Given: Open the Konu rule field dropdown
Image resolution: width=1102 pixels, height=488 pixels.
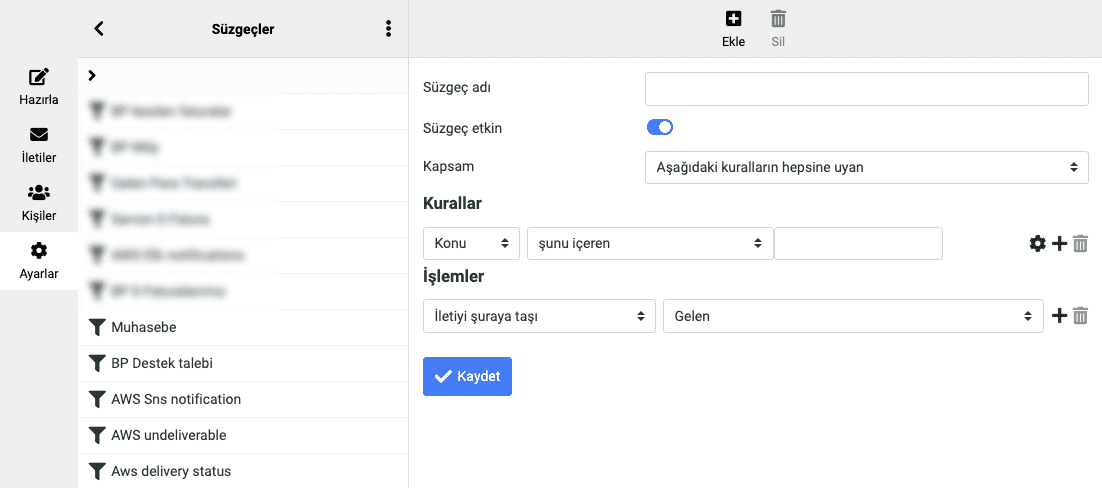Looking at the screenshot, I should pos(471,243).
